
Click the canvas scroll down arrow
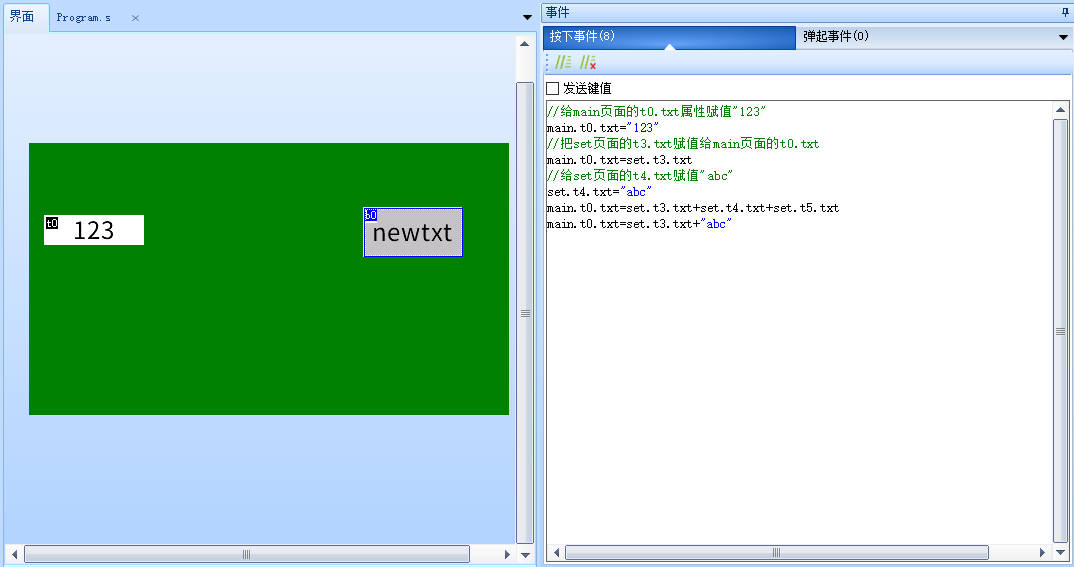coord(525,555)
